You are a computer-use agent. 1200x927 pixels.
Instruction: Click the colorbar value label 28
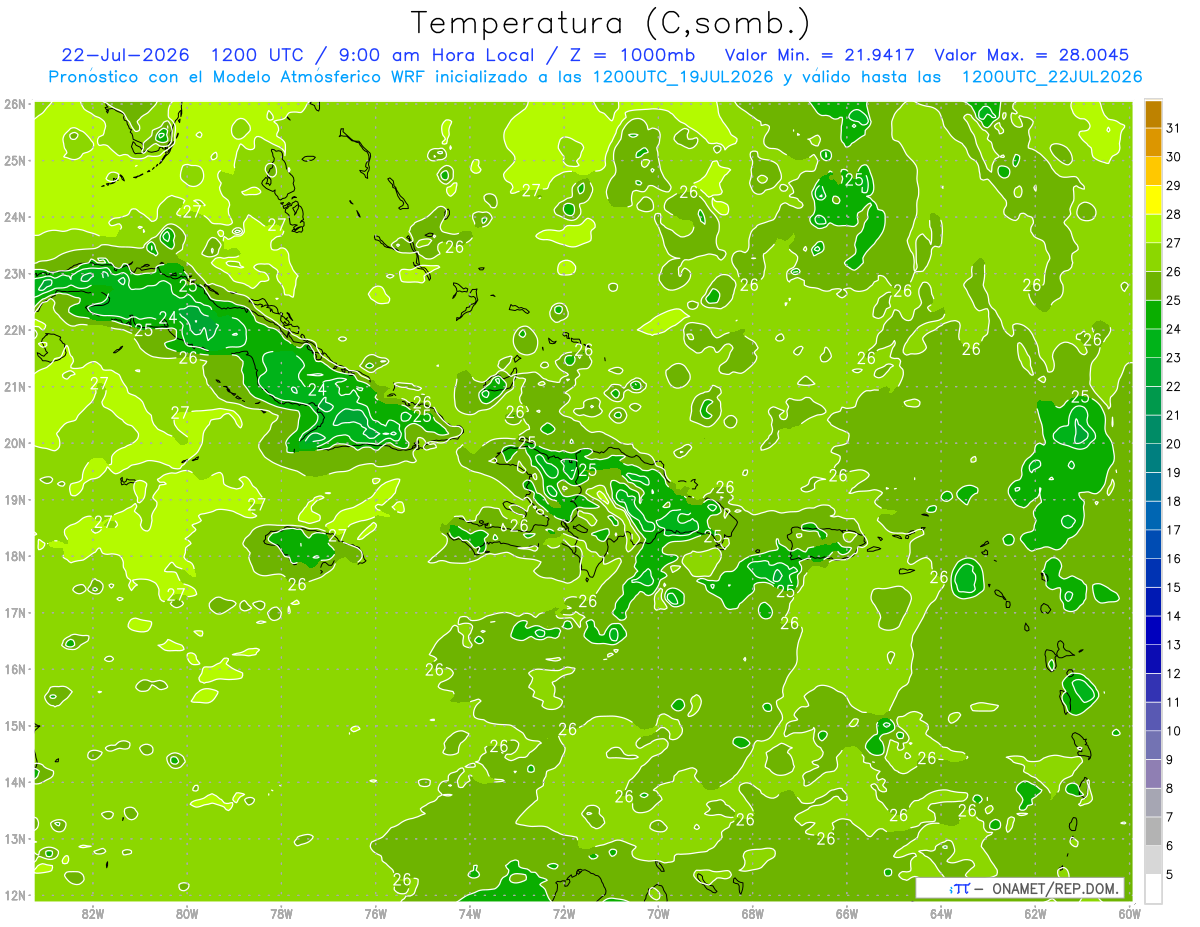pyautogui.click(x=1174, y=214)
